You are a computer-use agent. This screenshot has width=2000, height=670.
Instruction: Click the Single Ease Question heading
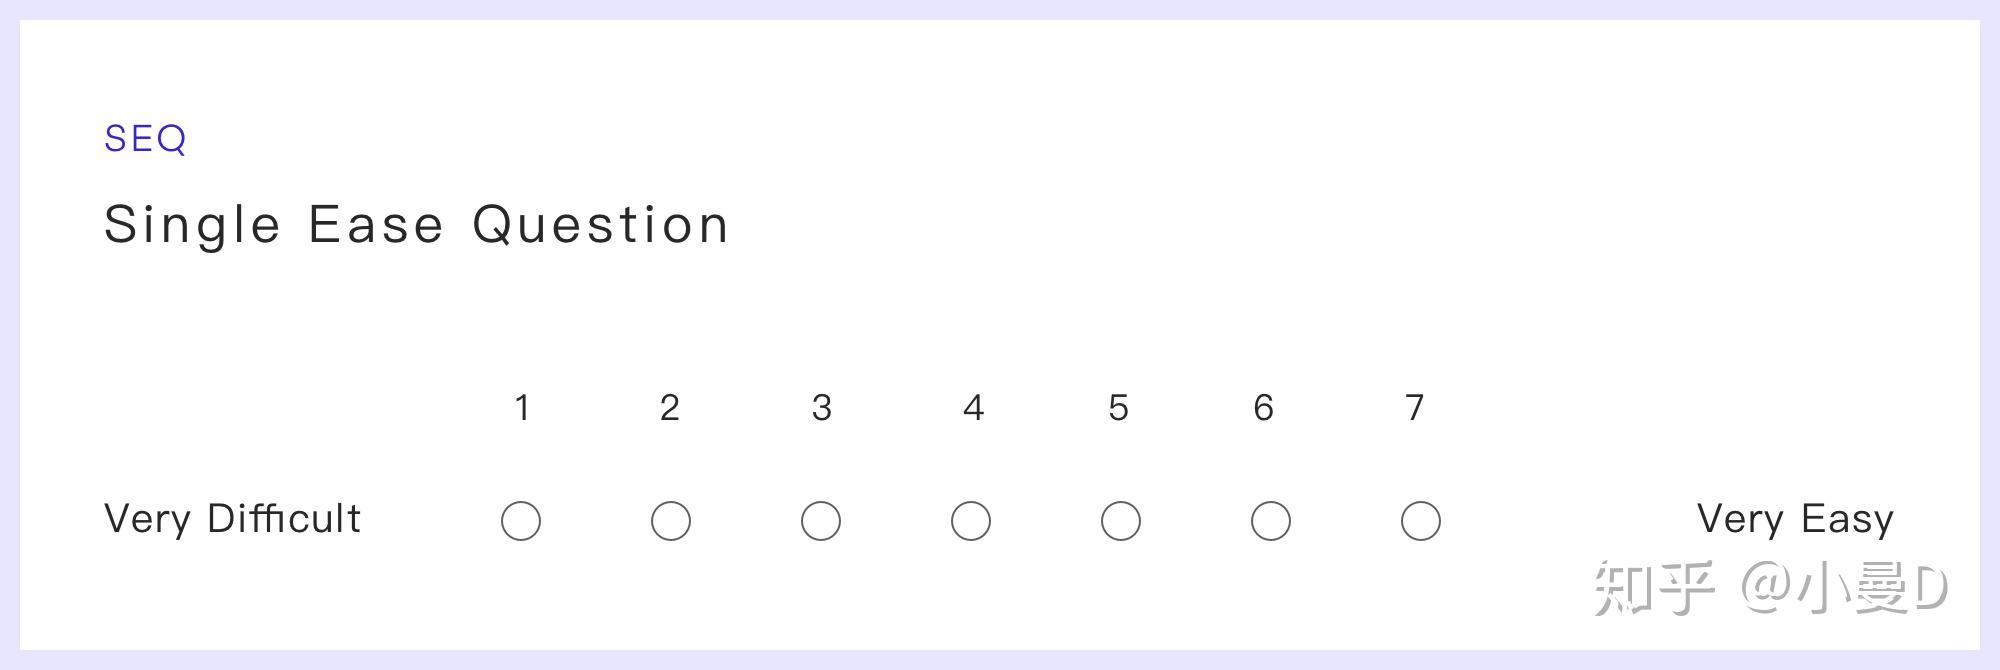coord(416,223)
